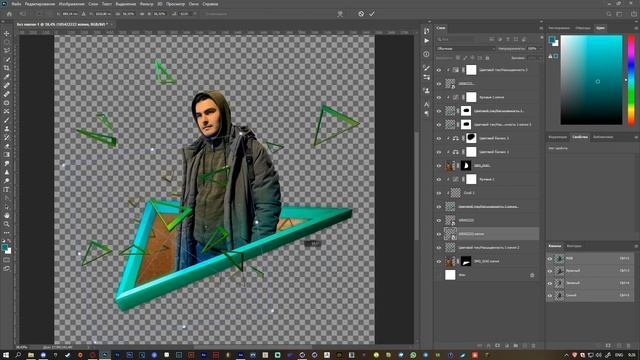Select the Lasso tool
The width and height of the screenshot is (640, 360).
pyautogui.click(x=7, y=51)
